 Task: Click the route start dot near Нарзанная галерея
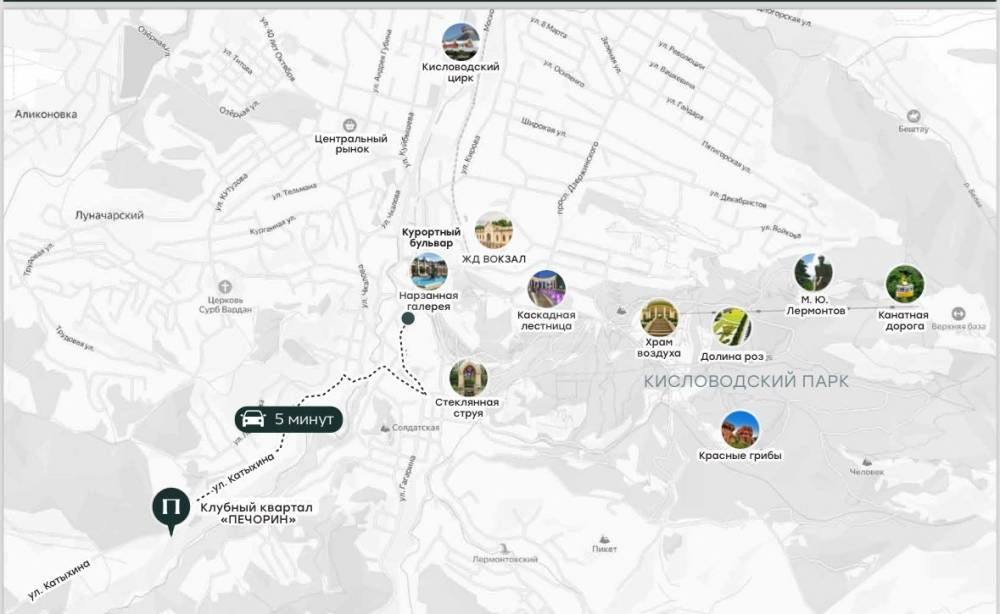click(x=407, y=319)
